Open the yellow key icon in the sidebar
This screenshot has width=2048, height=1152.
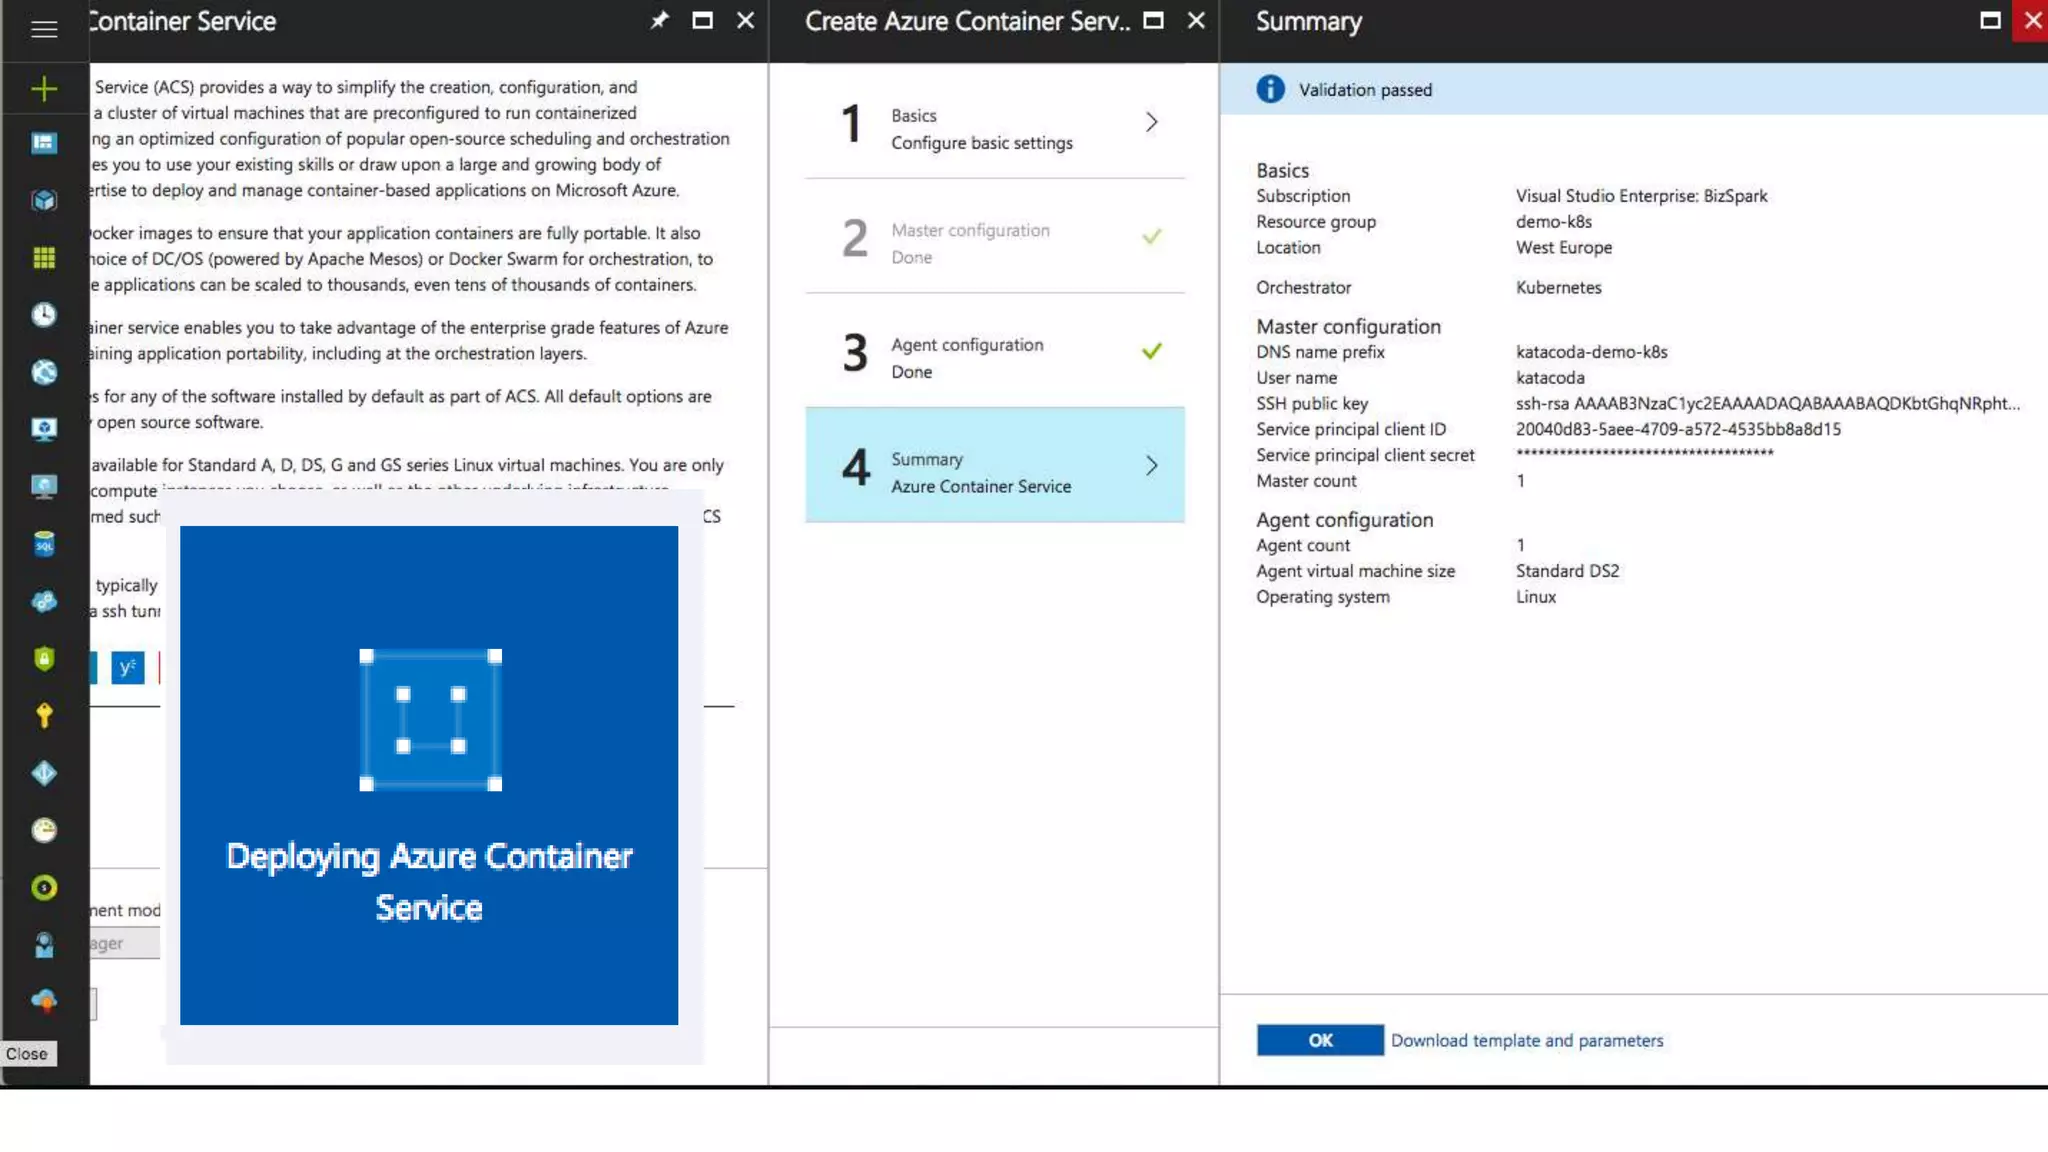(x=44, y=716)
